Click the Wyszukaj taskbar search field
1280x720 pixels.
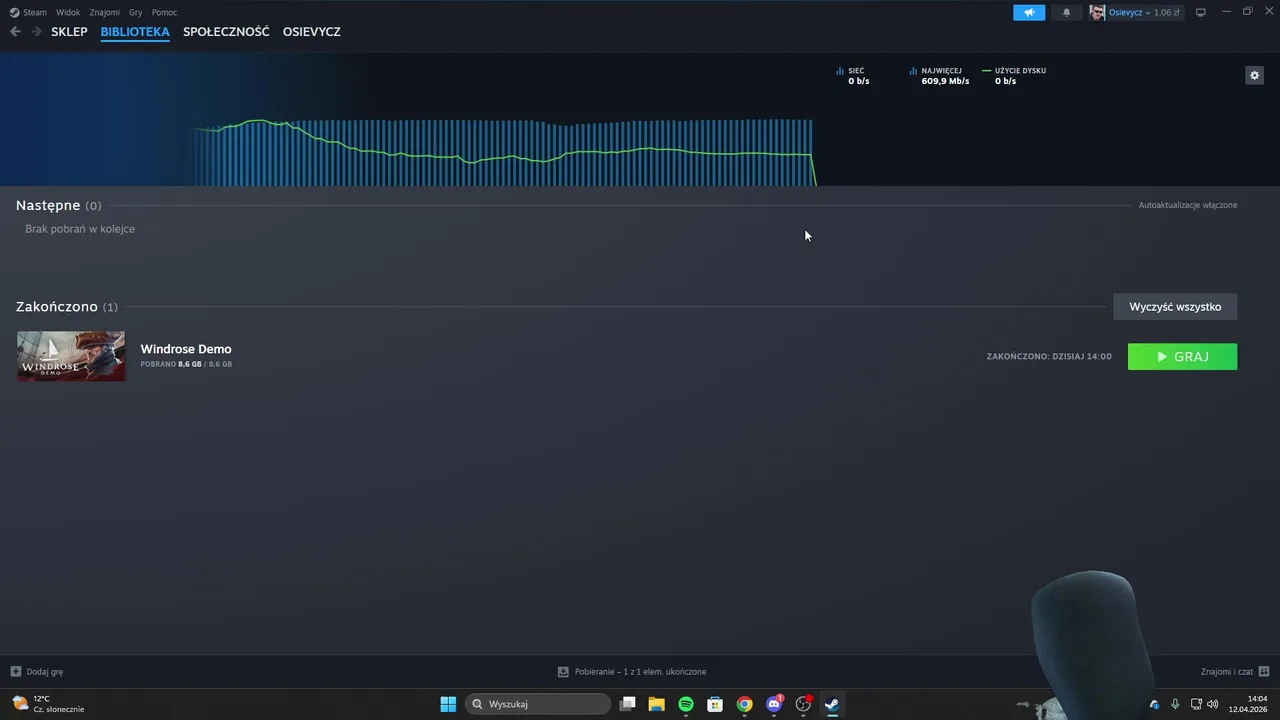[x=538, y=704]
